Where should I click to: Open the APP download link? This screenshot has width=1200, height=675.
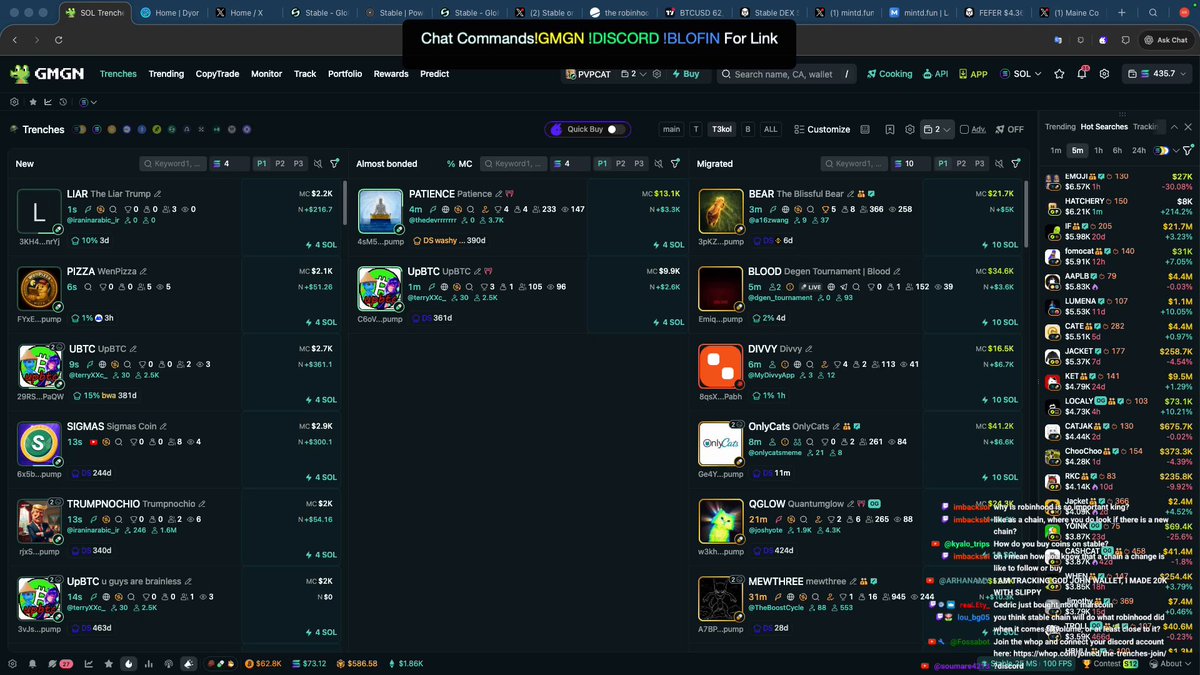973,74
